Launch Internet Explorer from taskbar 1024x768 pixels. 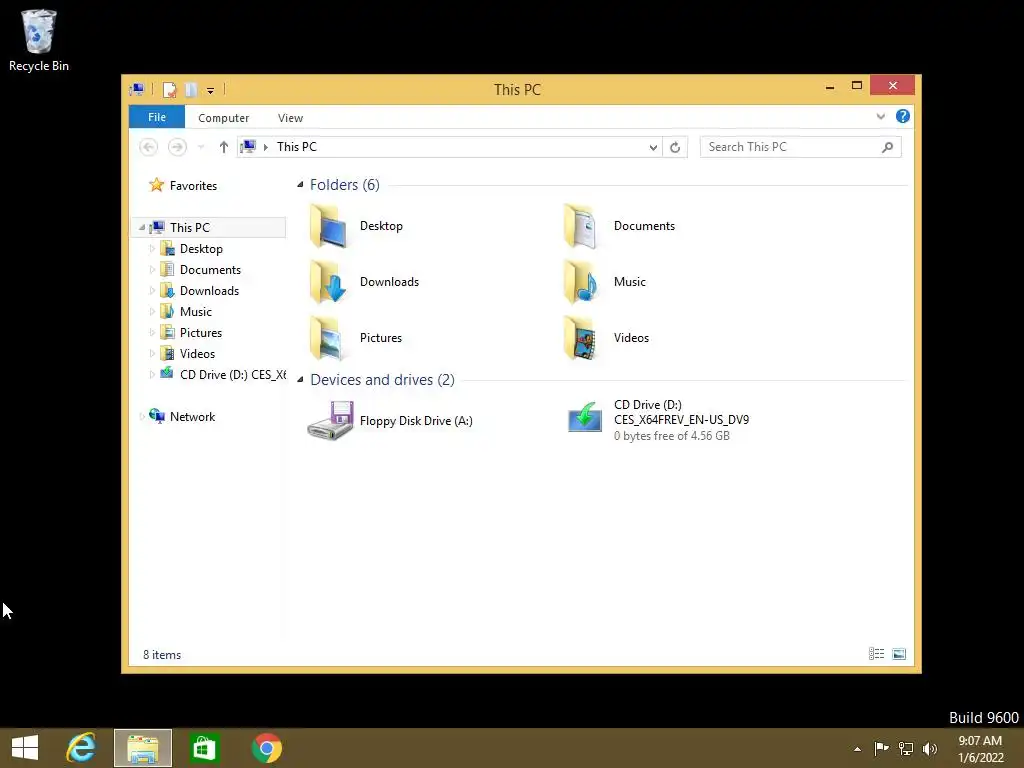tap(82, 748)
